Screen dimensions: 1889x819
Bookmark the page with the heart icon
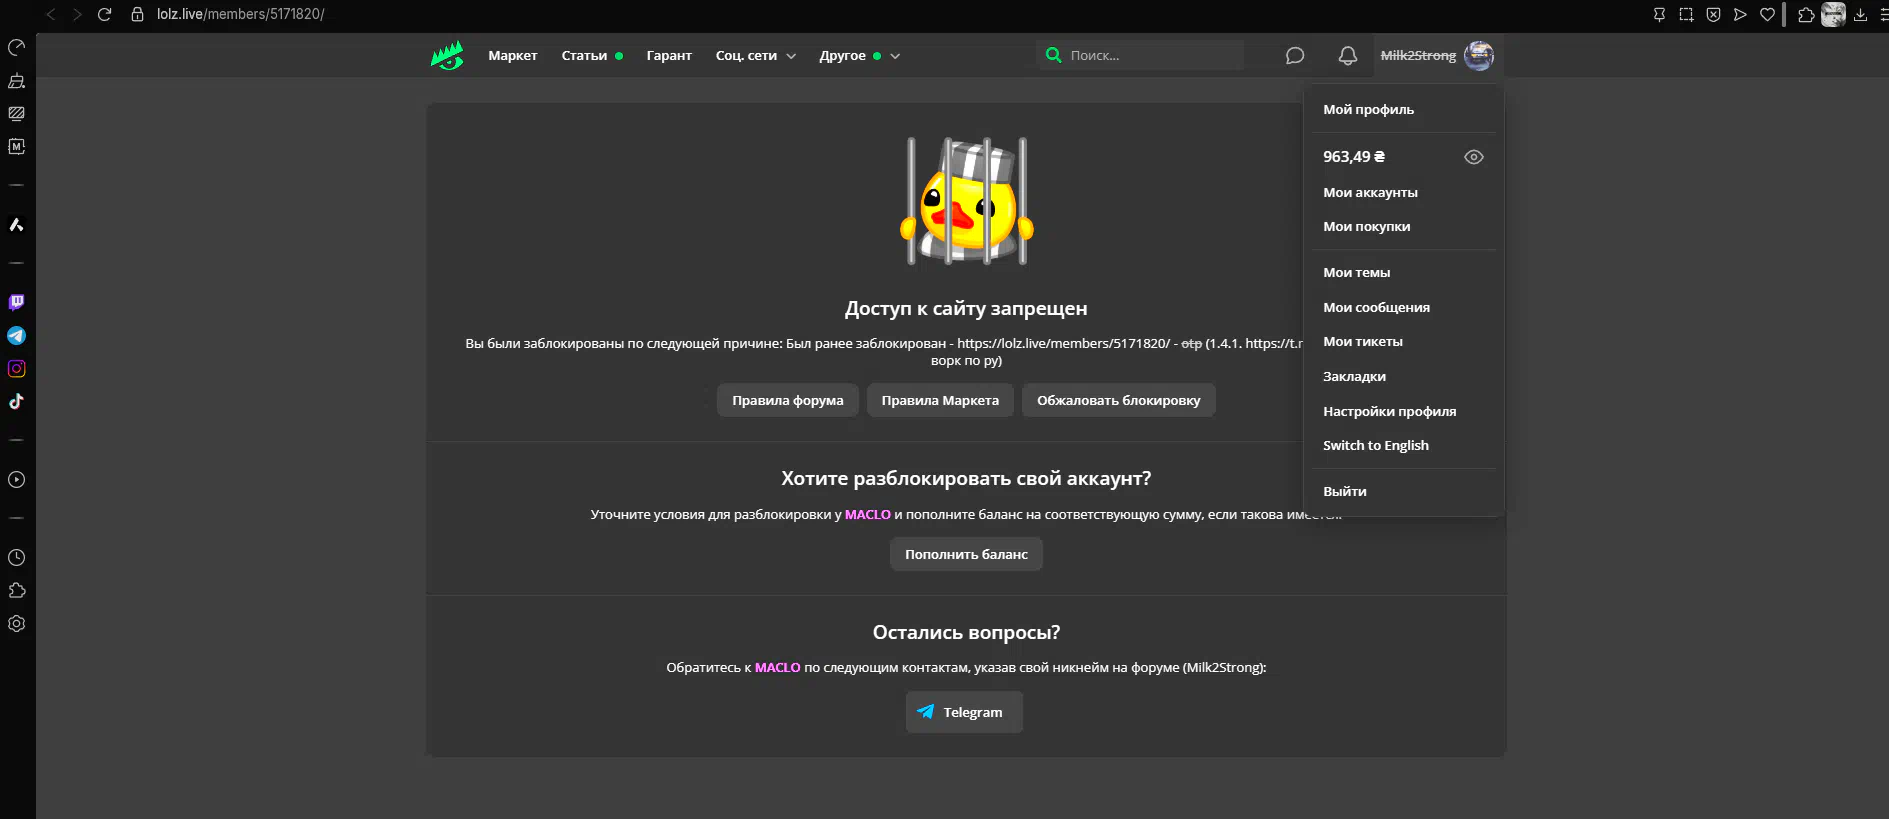pos(1767,15)
